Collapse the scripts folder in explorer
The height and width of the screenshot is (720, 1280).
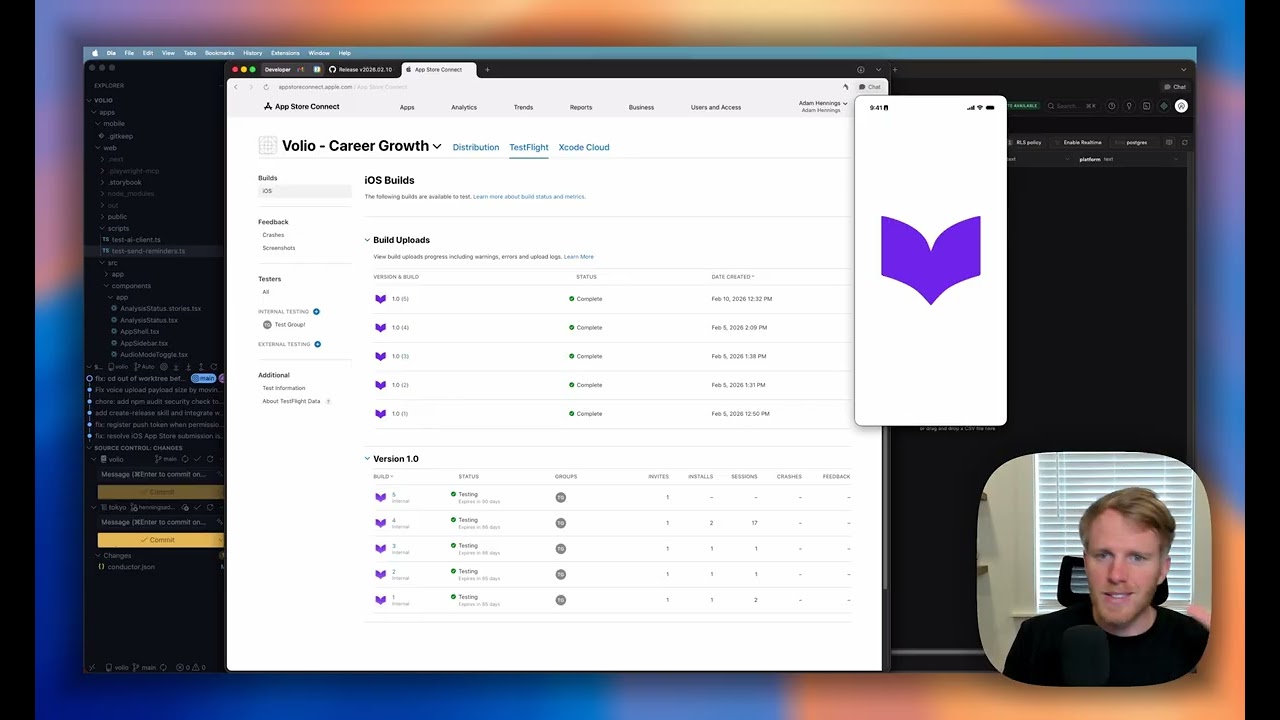coord(118,228)
